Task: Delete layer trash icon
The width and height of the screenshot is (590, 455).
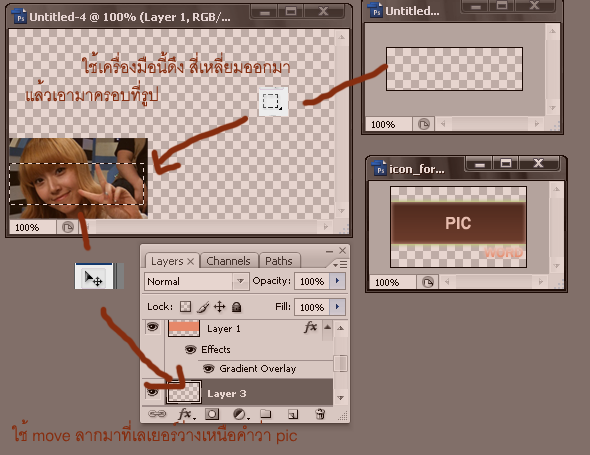Action: 320,414
